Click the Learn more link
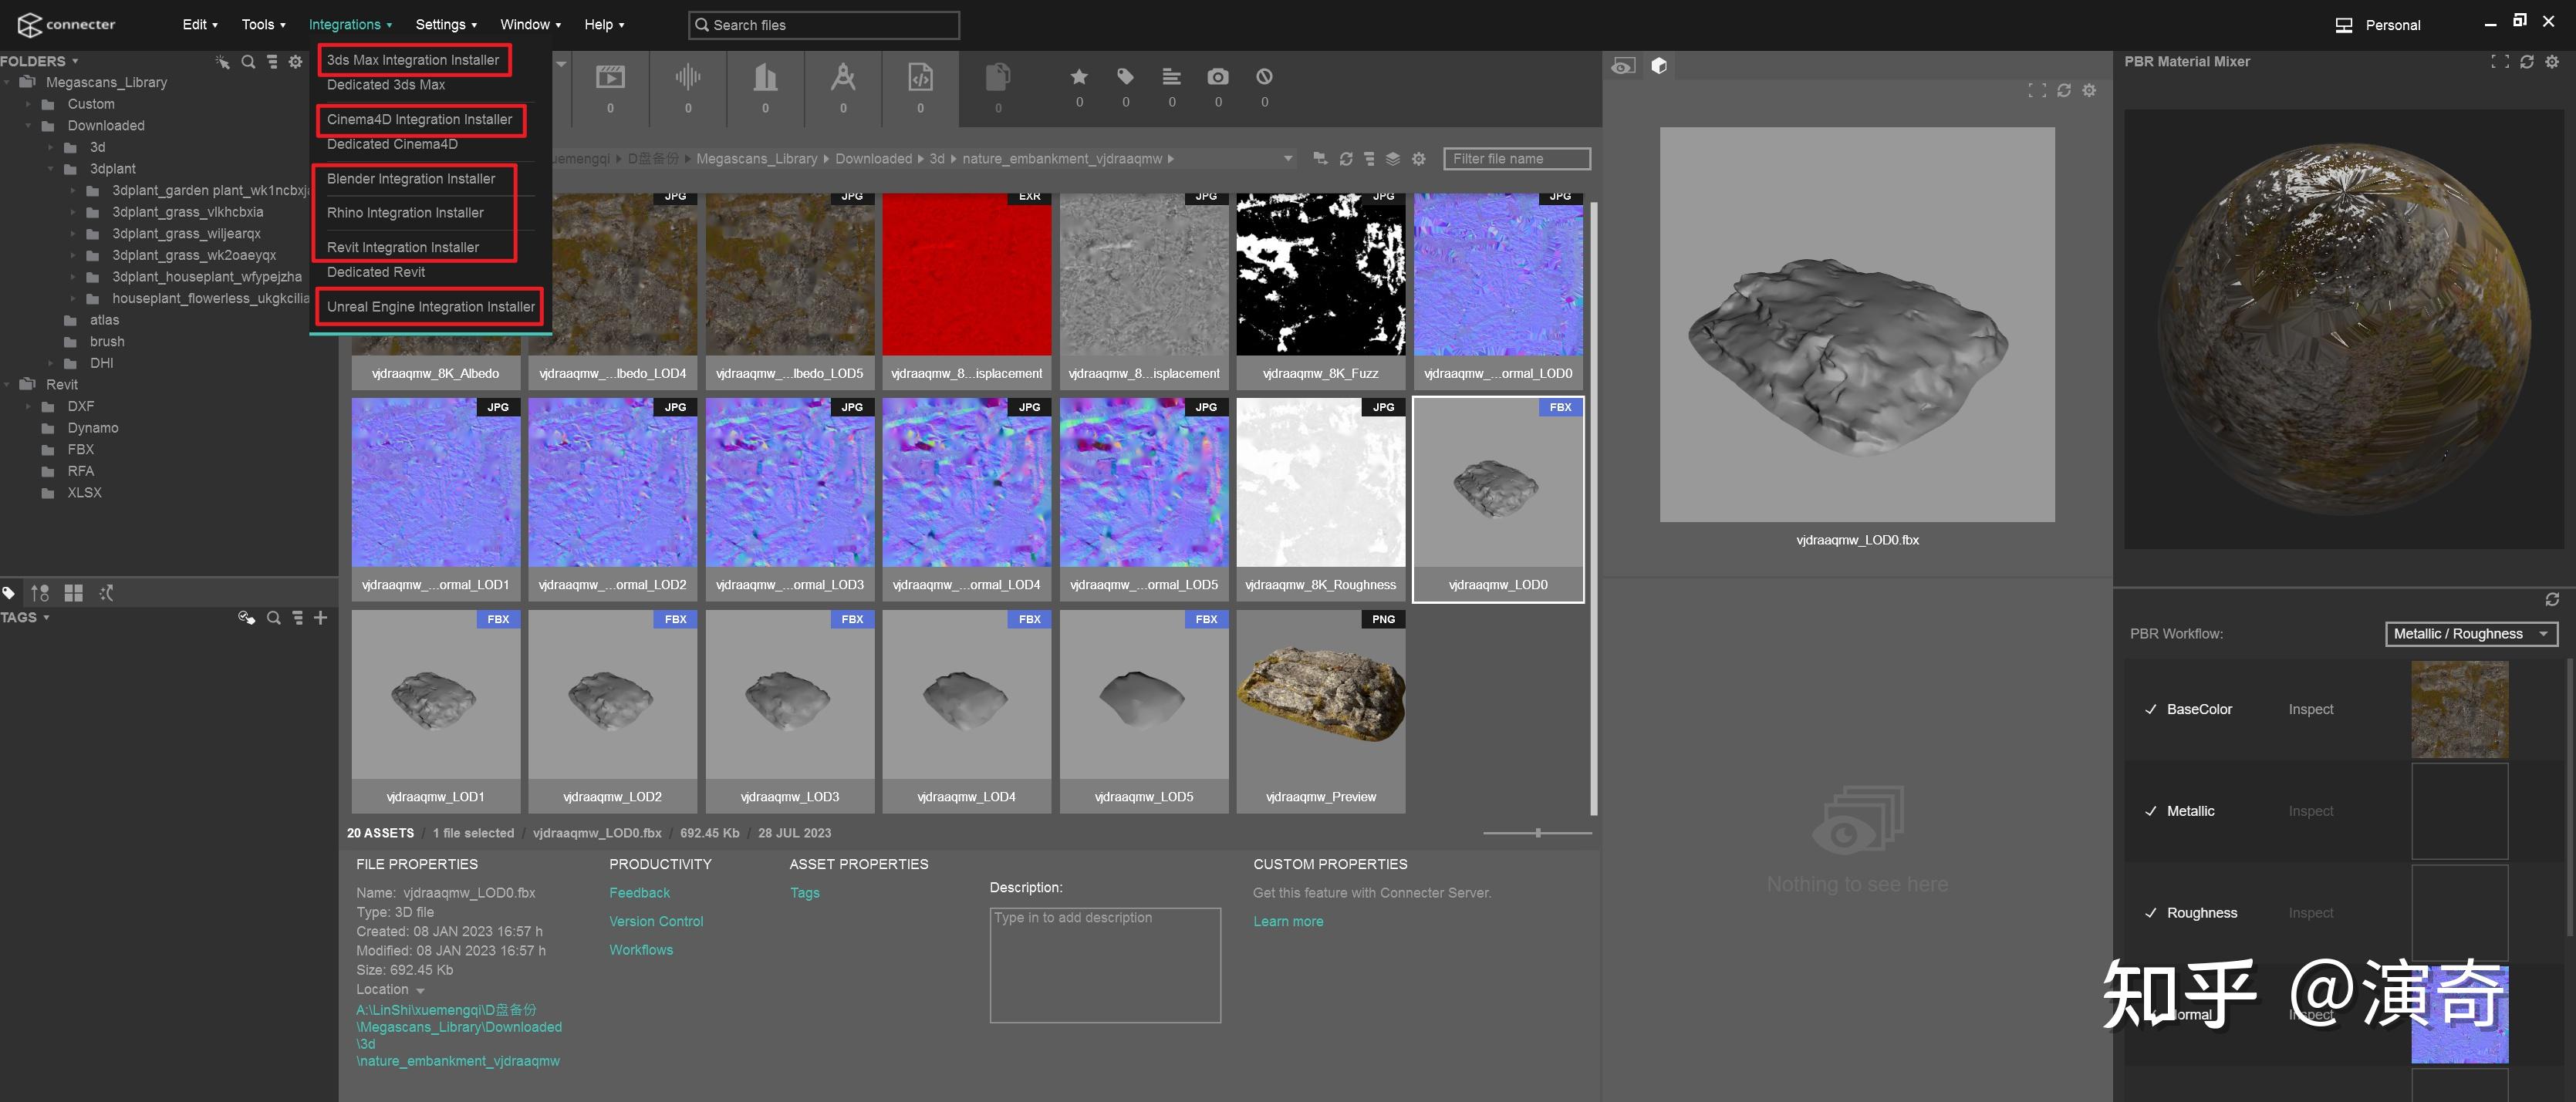This screenshot has height=1102, width=2576. click(1288, 922)
